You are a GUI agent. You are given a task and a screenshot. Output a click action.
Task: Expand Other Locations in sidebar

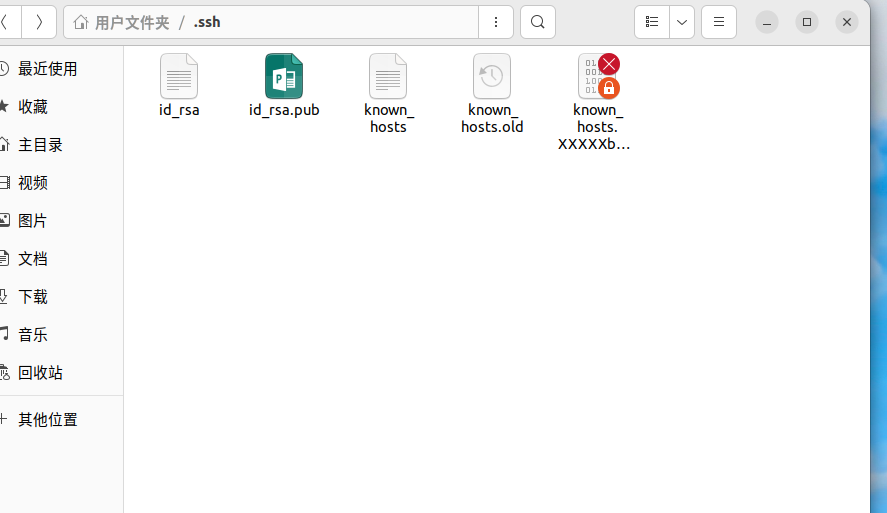tap(47, 420)
